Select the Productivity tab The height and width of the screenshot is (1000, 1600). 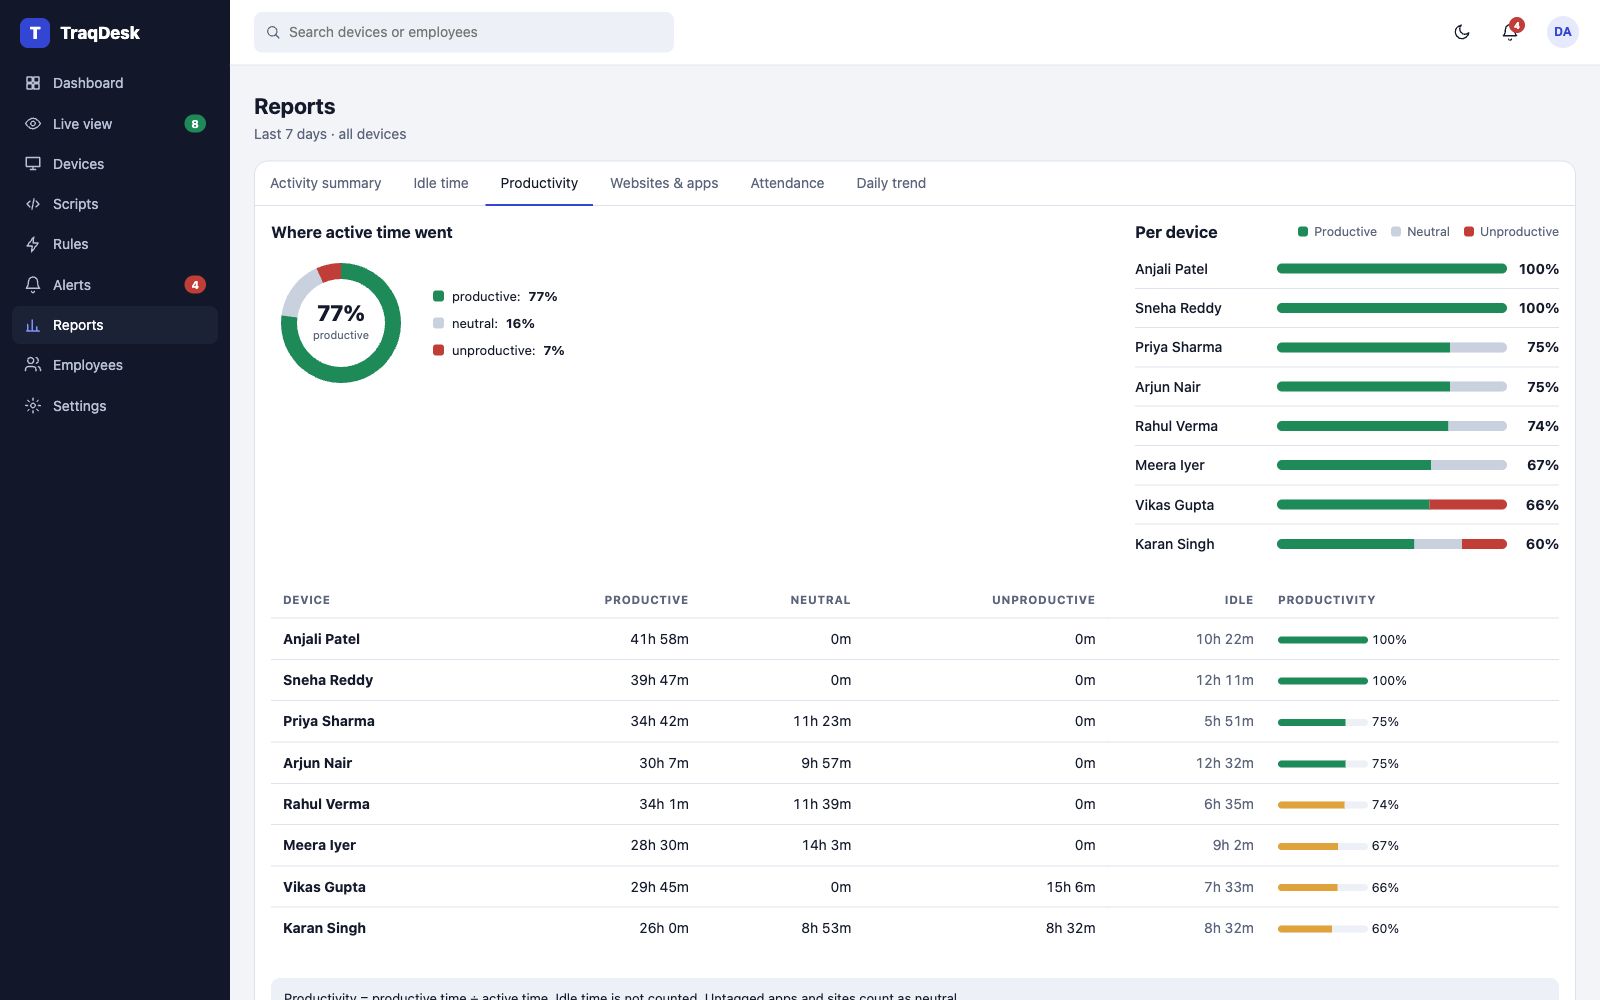[539, 183]
